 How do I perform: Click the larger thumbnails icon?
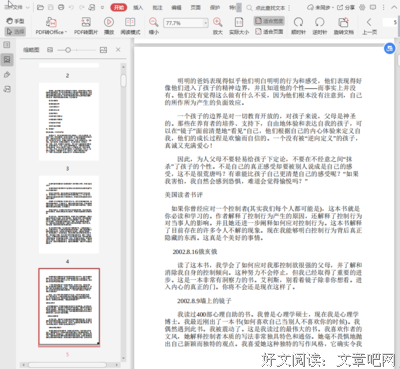(103, 50)
